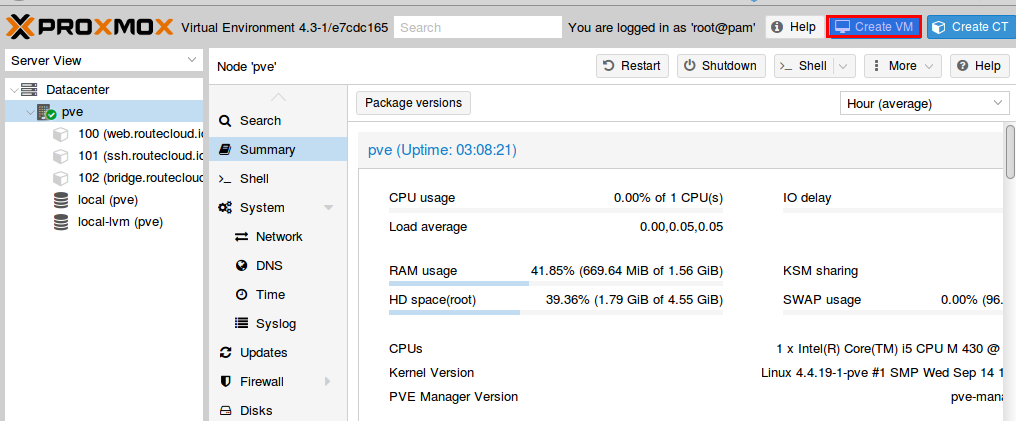Screen dimensions: 1016x421
Task: Click the Restart node button
Action: 632,66
